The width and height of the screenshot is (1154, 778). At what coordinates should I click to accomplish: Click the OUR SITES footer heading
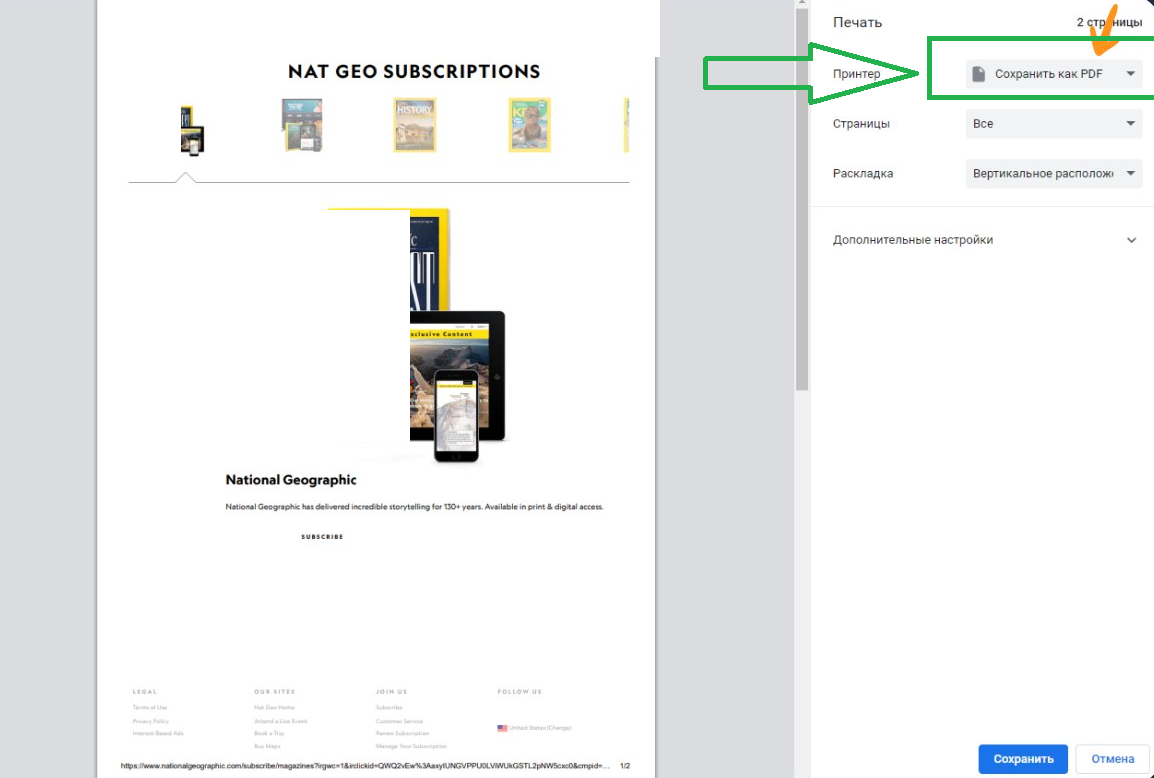[x=275, y=692]
